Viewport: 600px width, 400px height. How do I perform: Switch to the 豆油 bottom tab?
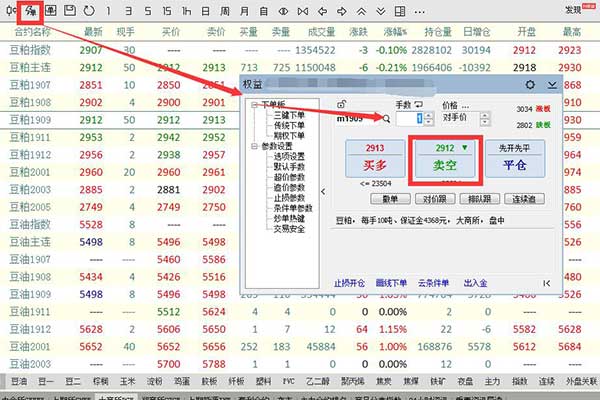click(x=19, y=381)
